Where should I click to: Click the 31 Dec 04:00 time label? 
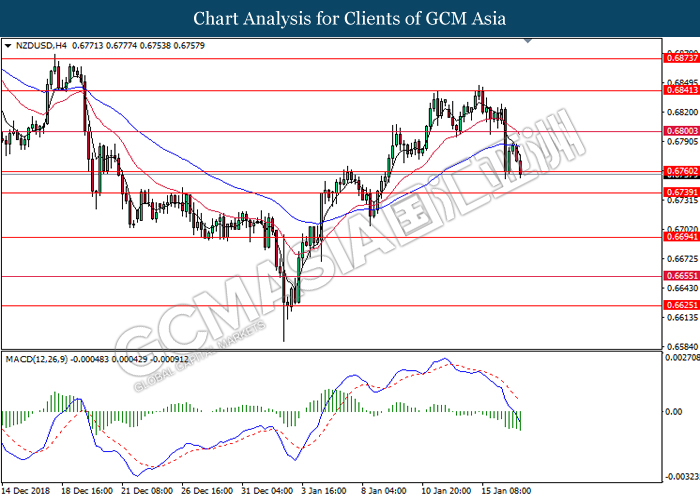click(x=267, y=491)
